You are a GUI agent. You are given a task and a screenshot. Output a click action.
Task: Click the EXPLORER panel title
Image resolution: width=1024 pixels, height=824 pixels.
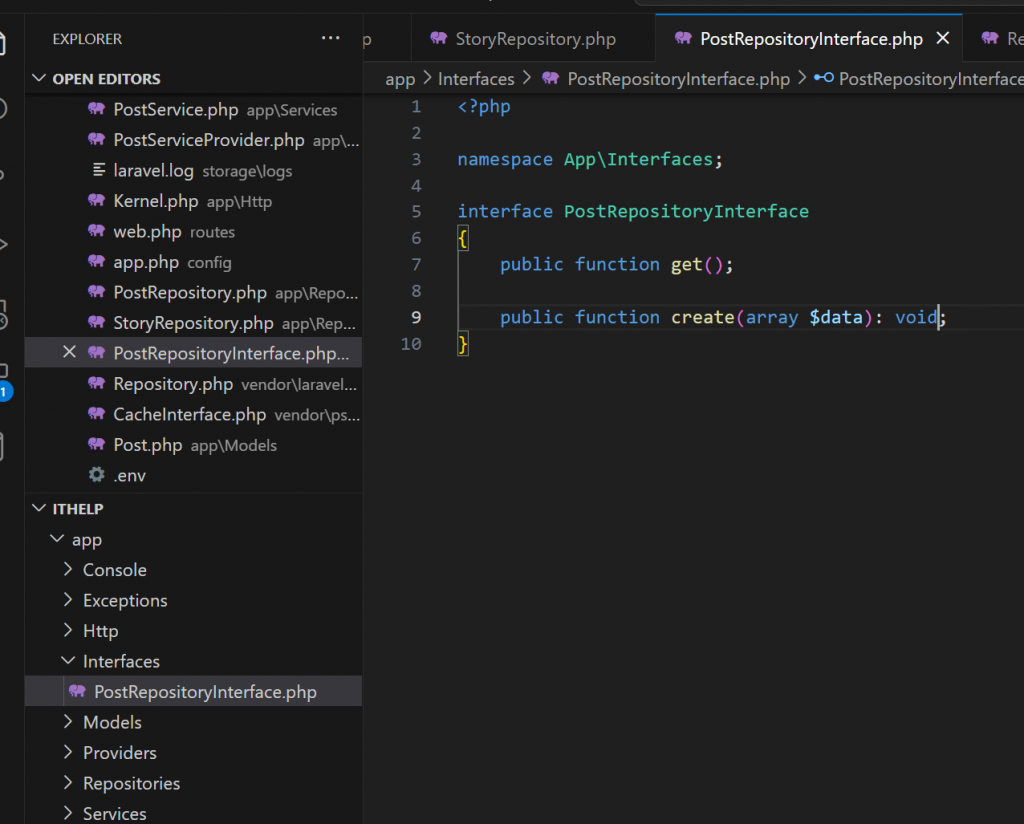88,39
